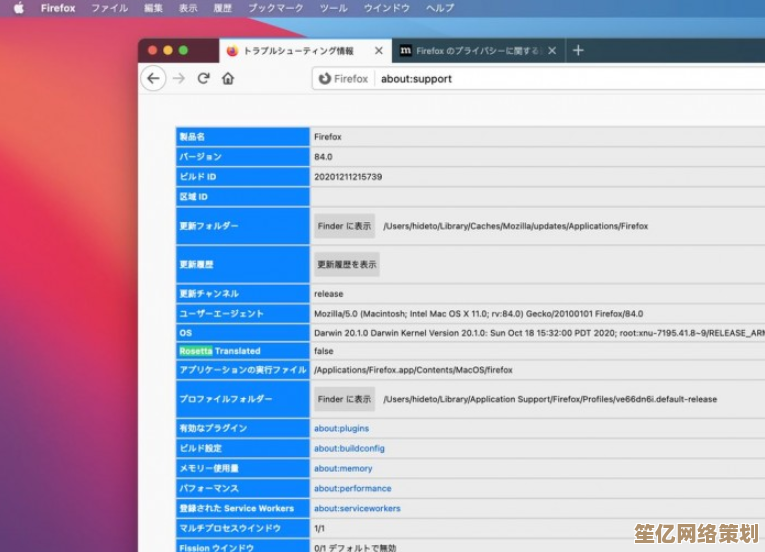Screen dimensions: 765x552
Task: Click the Caches/Mozilla/updates folder path text
Action: click(516, 226)
